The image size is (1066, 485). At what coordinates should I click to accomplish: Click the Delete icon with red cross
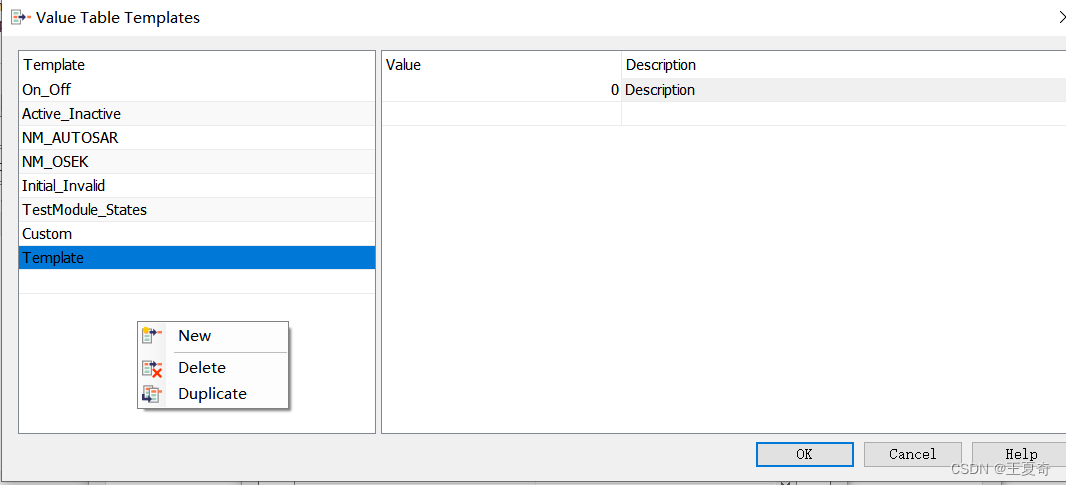152,368
